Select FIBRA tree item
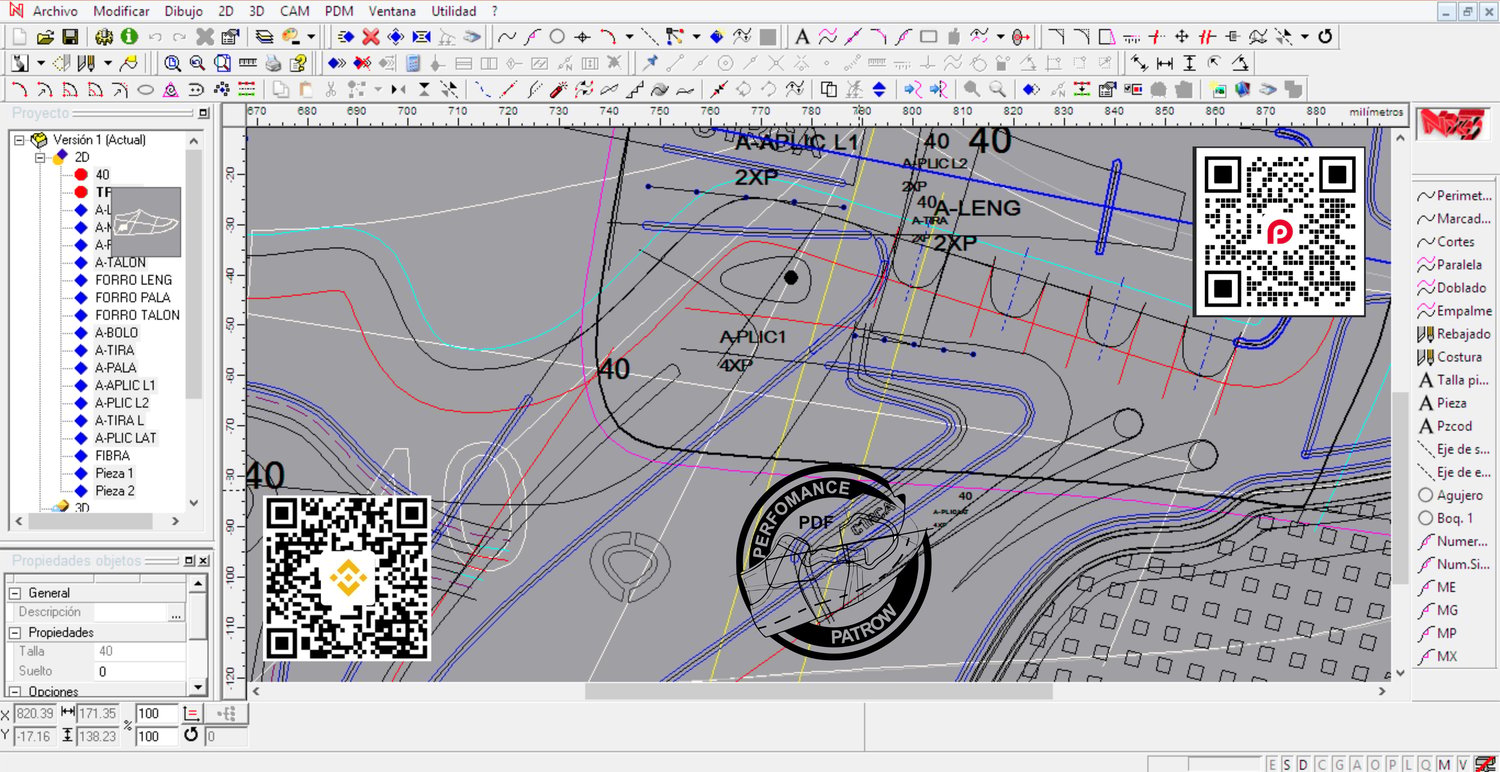This screenshot has height=772, width=1500. click(112, 455)
